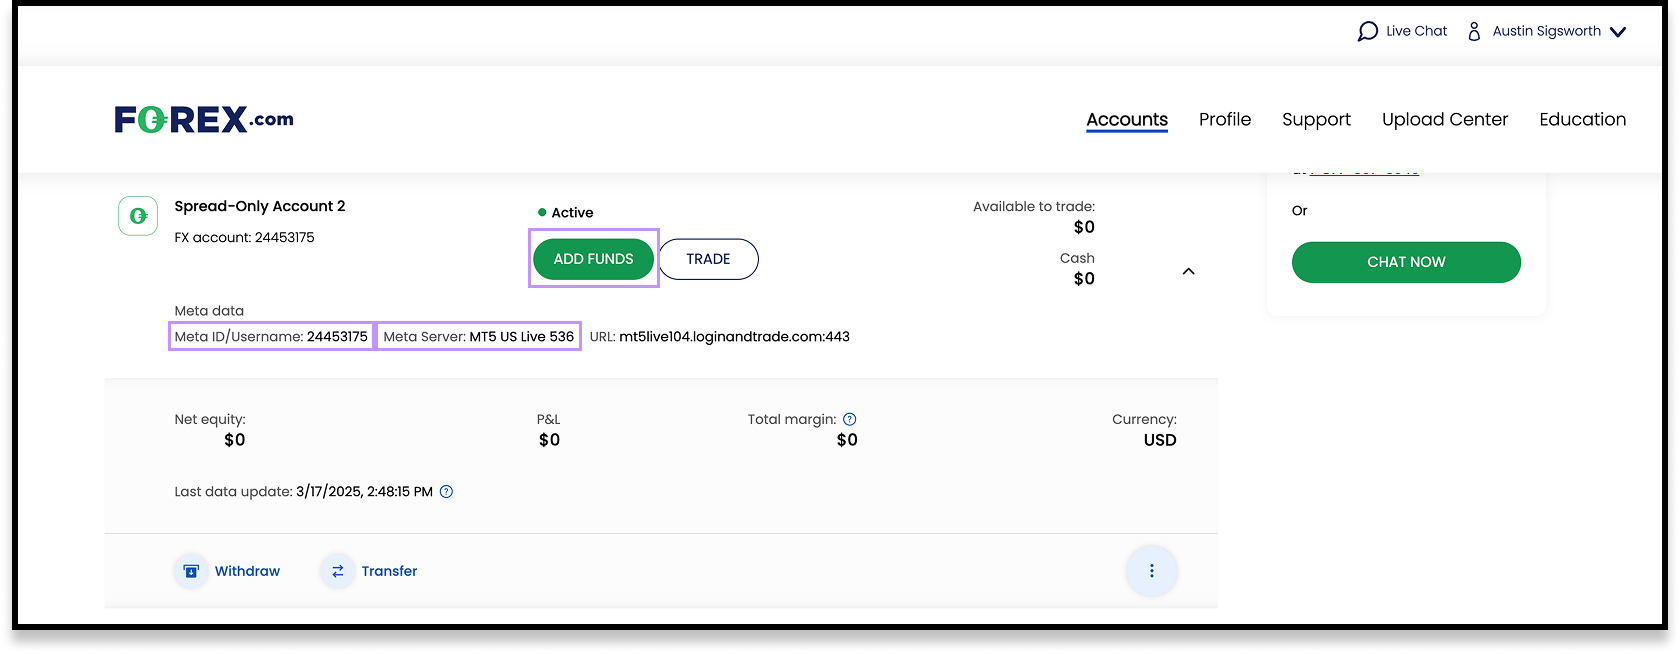This screenshot has height=654, width=1680.
Task: Click the CHAT NOW button
Action: click(1406, 262)
